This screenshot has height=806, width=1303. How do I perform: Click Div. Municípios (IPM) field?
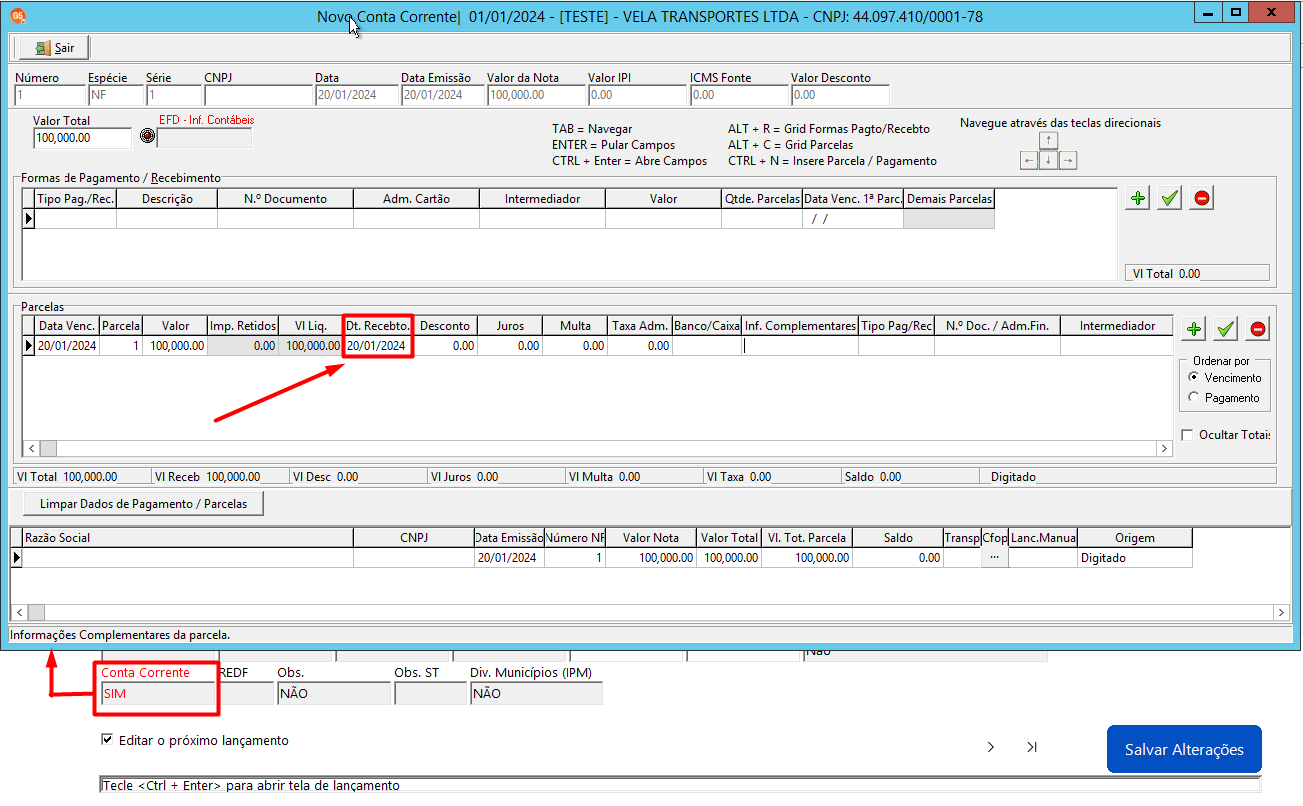pyautogui.click(x=536, y=694)
